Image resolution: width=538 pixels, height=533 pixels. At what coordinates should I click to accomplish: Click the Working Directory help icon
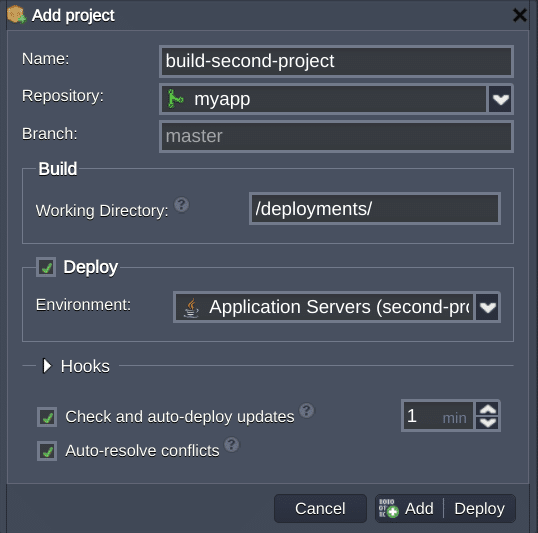point(181,205)
